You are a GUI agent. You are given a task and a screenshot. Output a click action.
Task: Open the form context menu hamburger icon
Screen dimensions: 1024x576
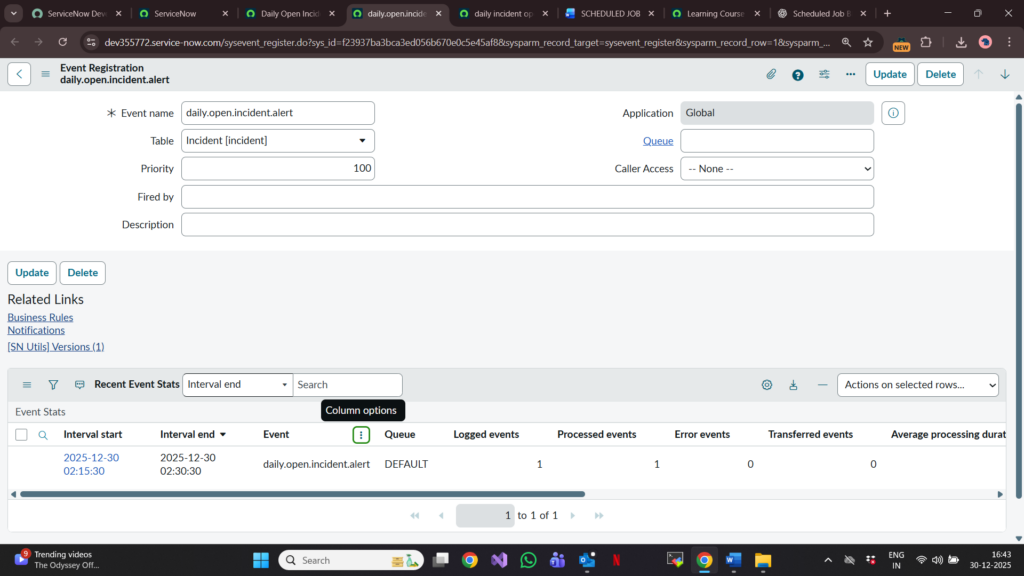pyautogui.click(x=45, y=74)
